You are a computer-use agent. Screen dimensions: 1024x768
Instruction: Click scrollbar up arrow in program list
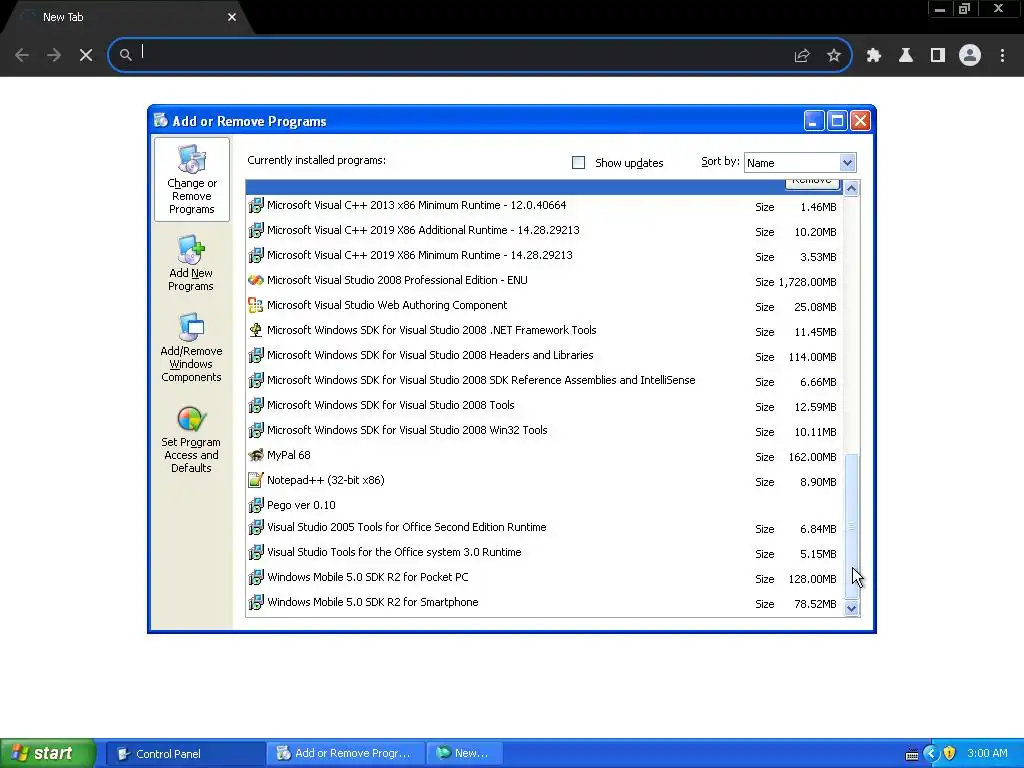(x=851, y=189)
